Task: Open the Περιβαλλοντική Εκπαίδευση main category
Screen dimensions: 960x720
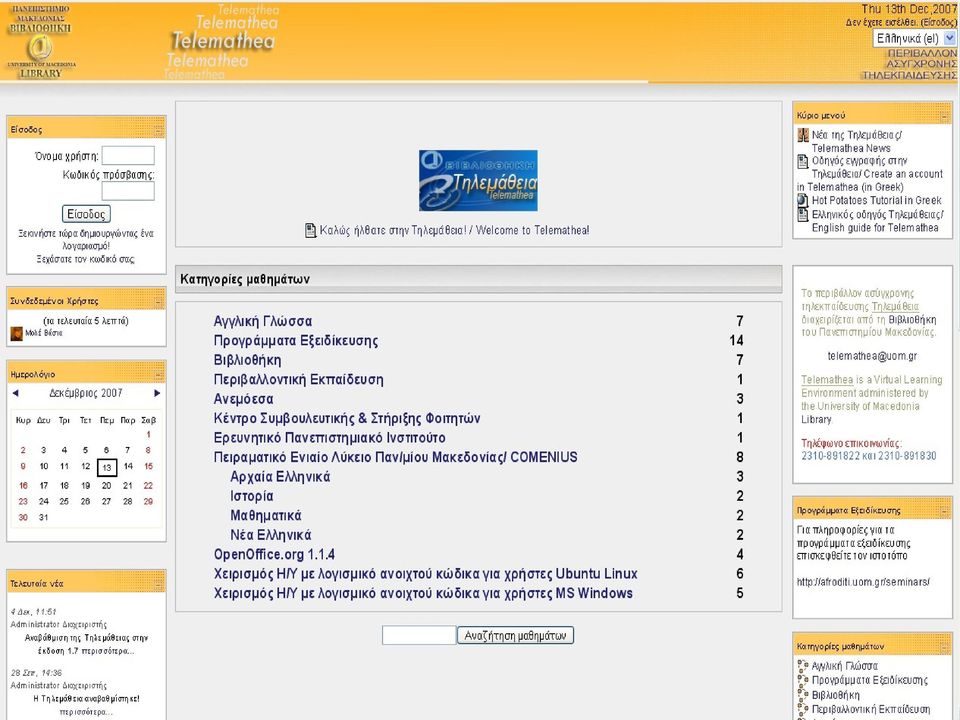Action: [298, 380]
